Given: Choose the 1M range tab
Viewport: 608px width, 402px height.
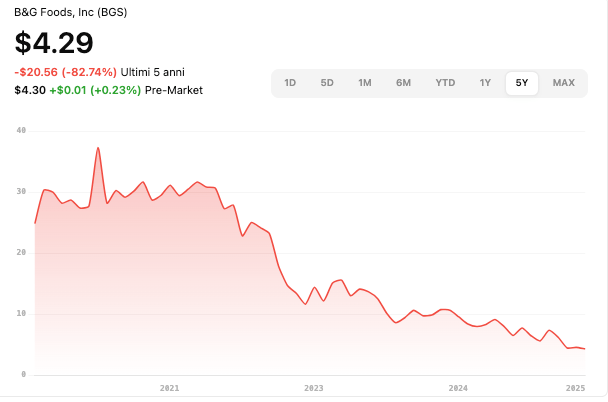Looking at the screenshot, I should [365, 83].
